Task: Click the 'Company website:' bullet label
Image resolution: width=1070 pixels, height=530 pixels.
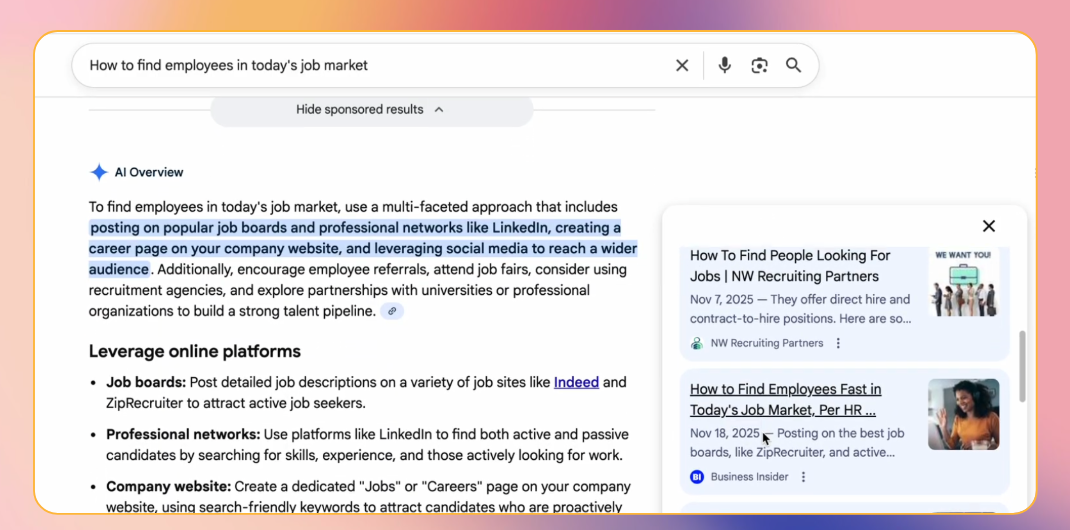Action: [169, 487]
